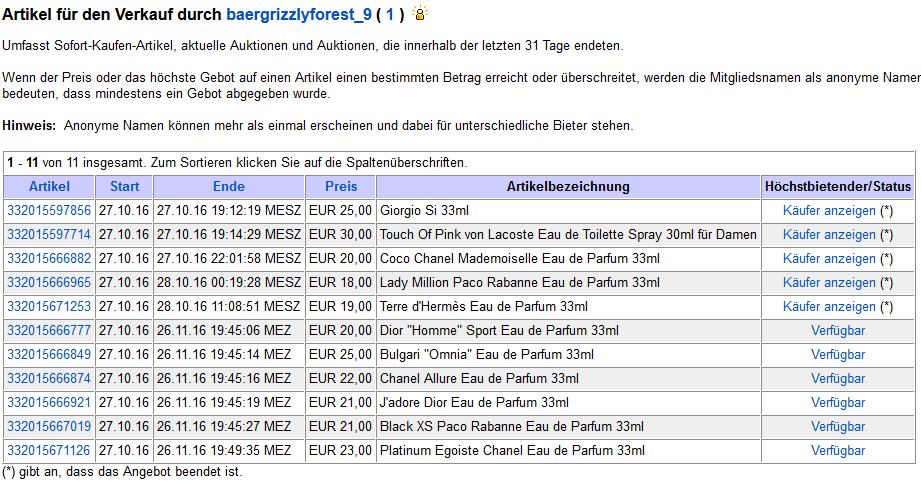Select price EUR 23,00

340,451
